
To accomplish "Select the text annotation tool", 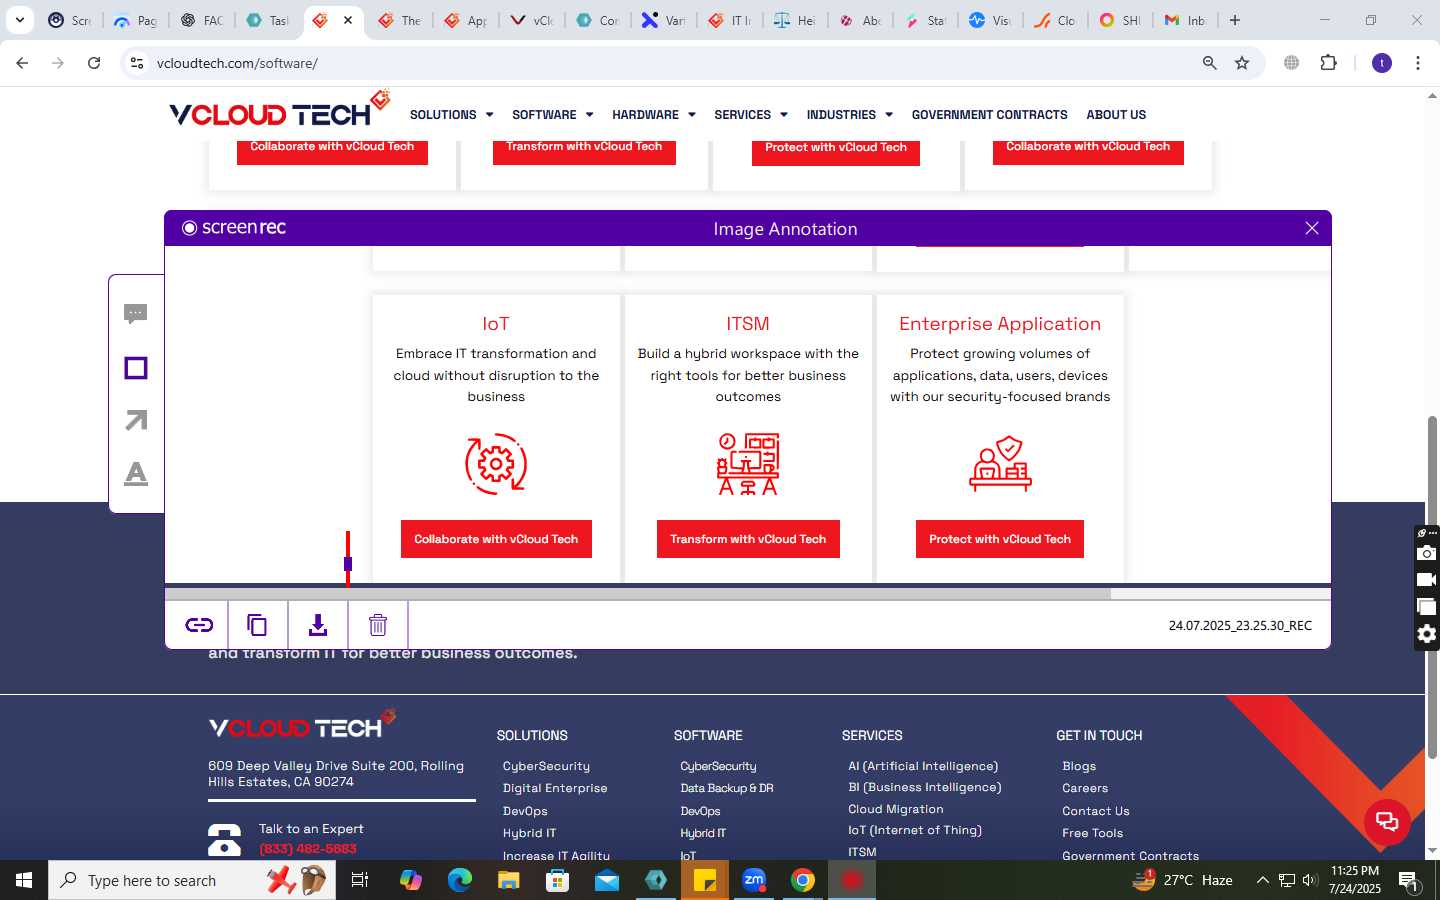I will point(136,473).
